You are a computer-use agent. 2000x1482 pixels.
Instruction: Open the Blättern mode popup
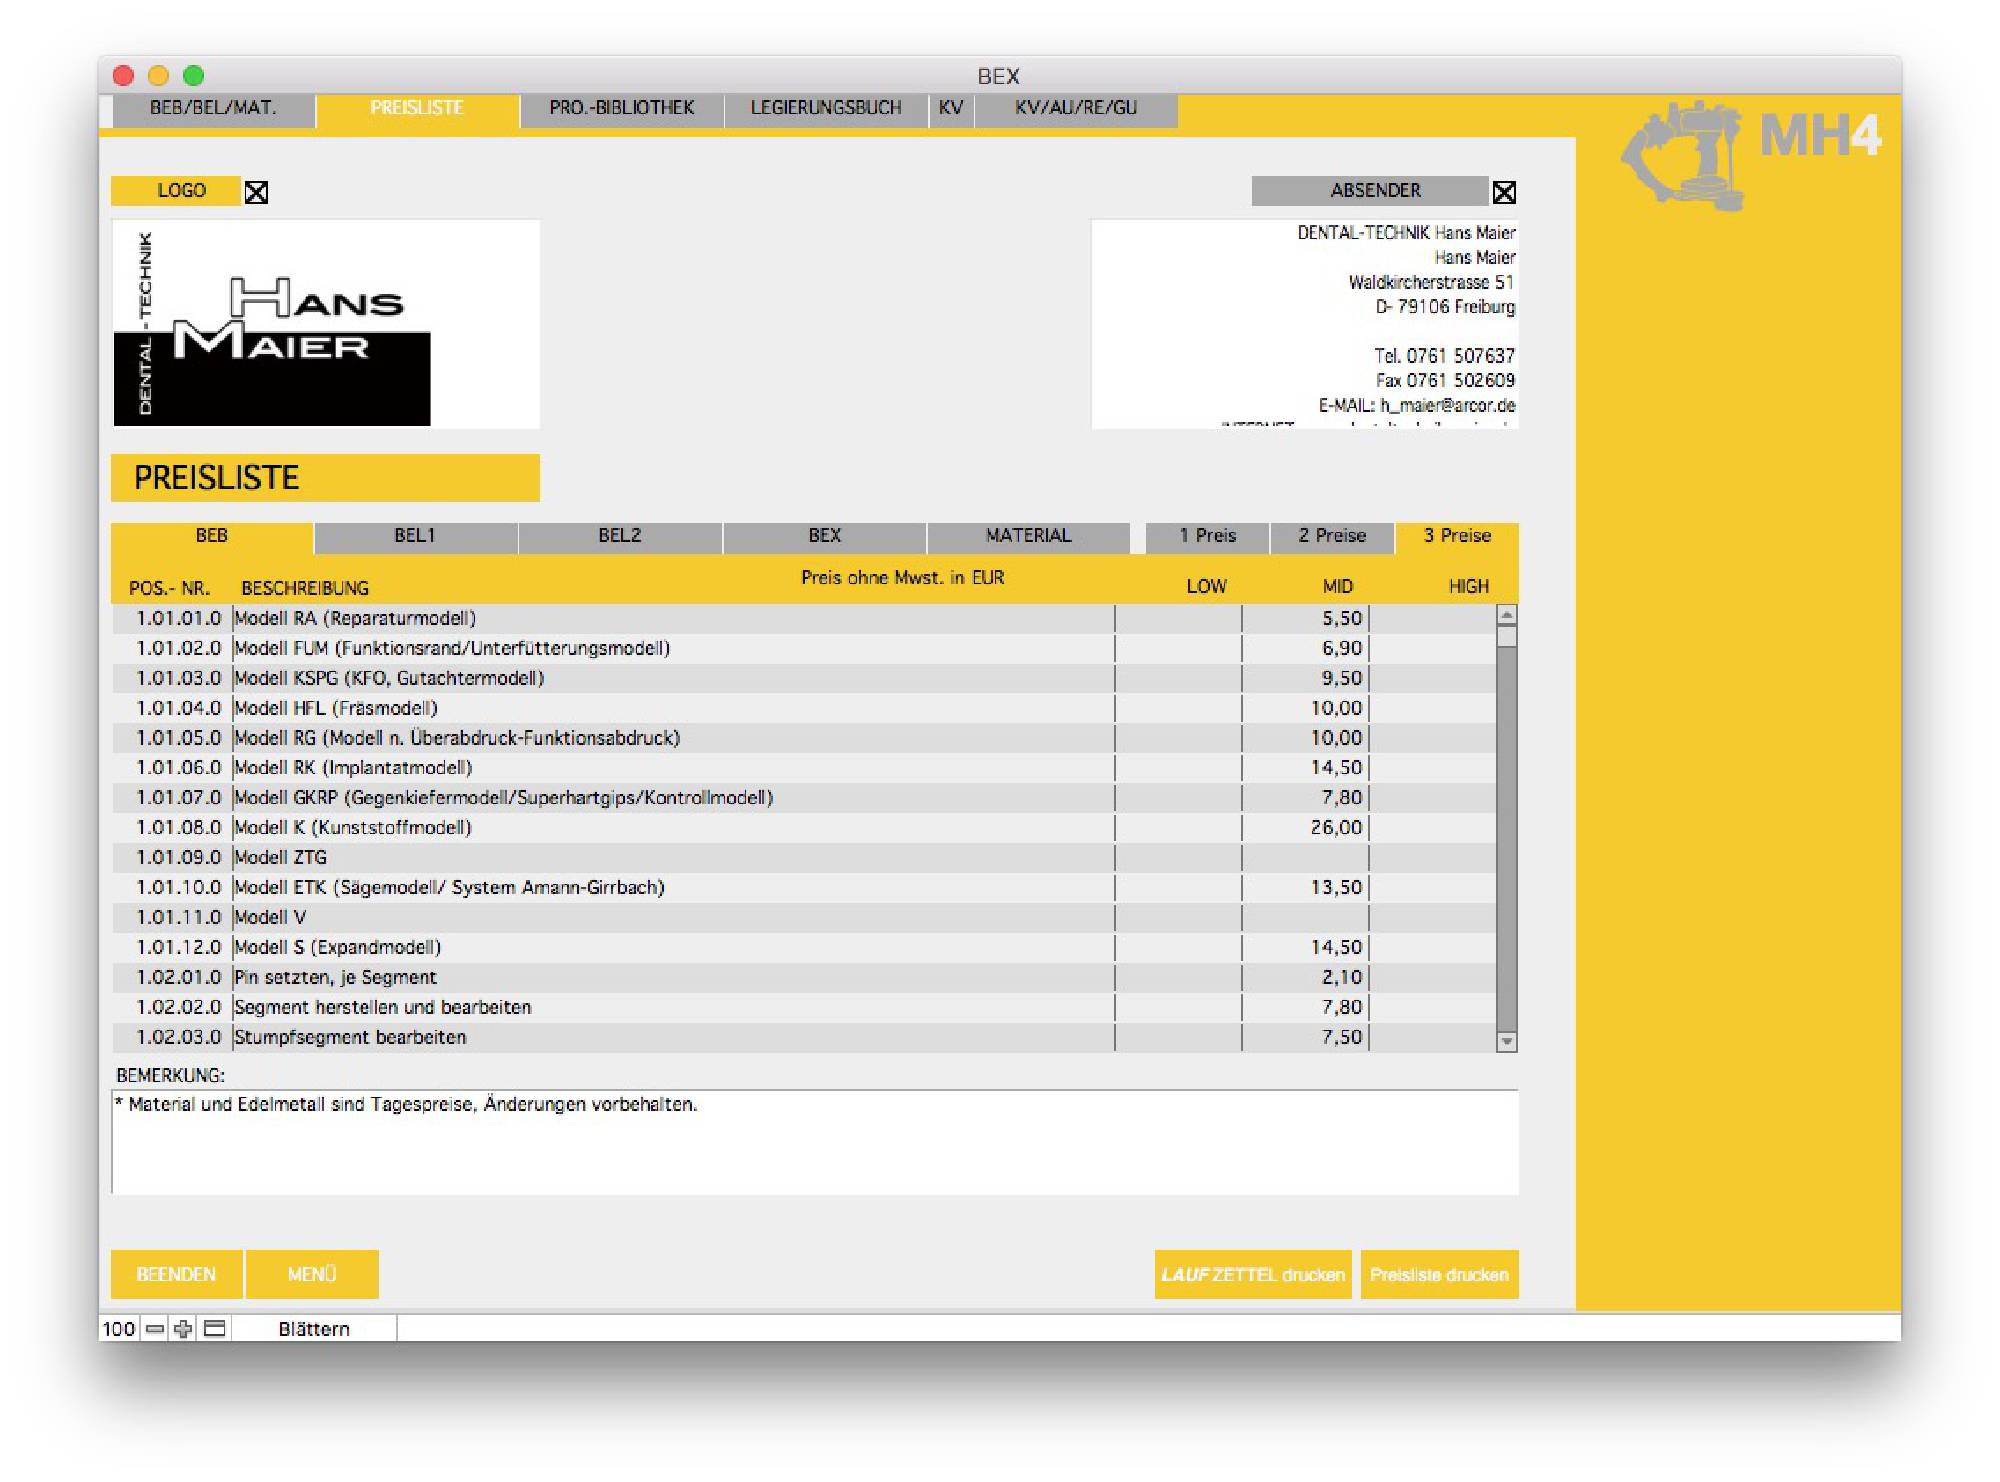[x=314, y=1329]
